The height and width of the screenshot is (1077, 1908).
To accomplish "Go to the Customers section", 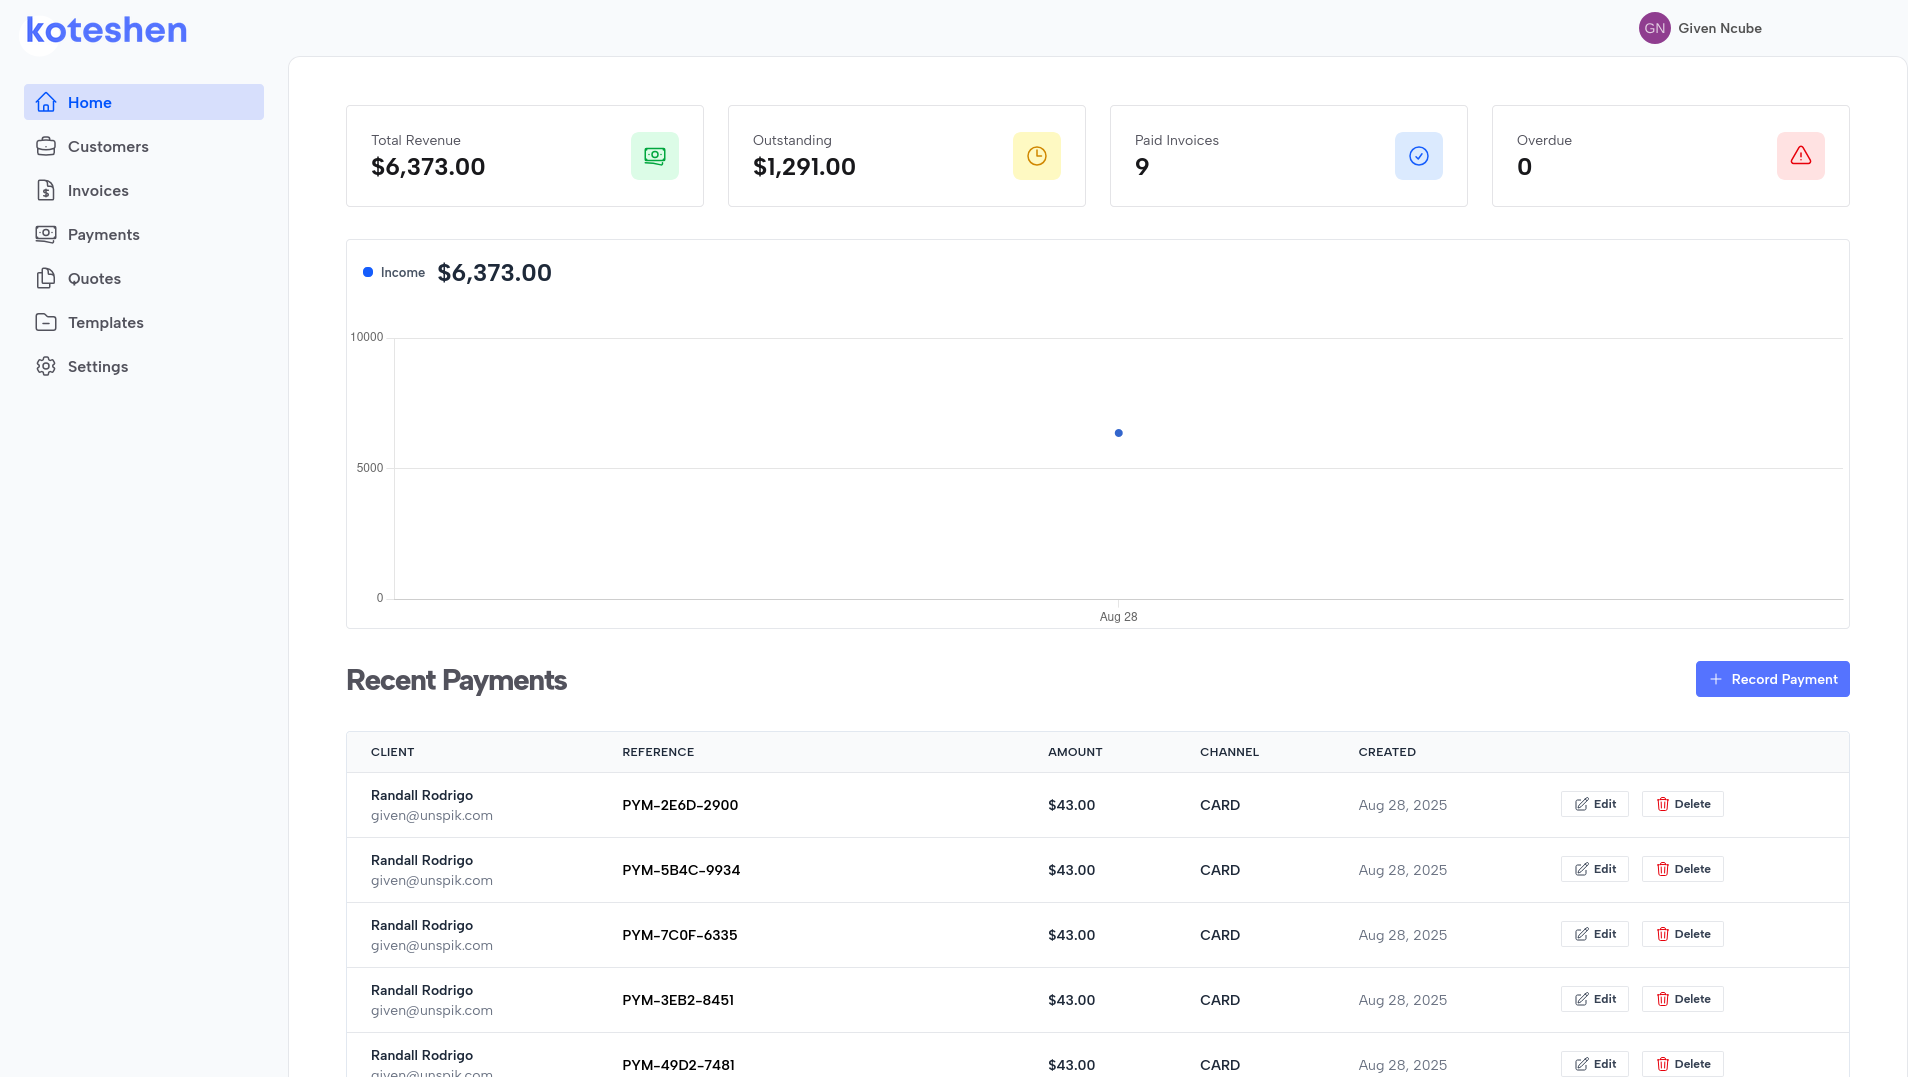I will tap(144, 146).
